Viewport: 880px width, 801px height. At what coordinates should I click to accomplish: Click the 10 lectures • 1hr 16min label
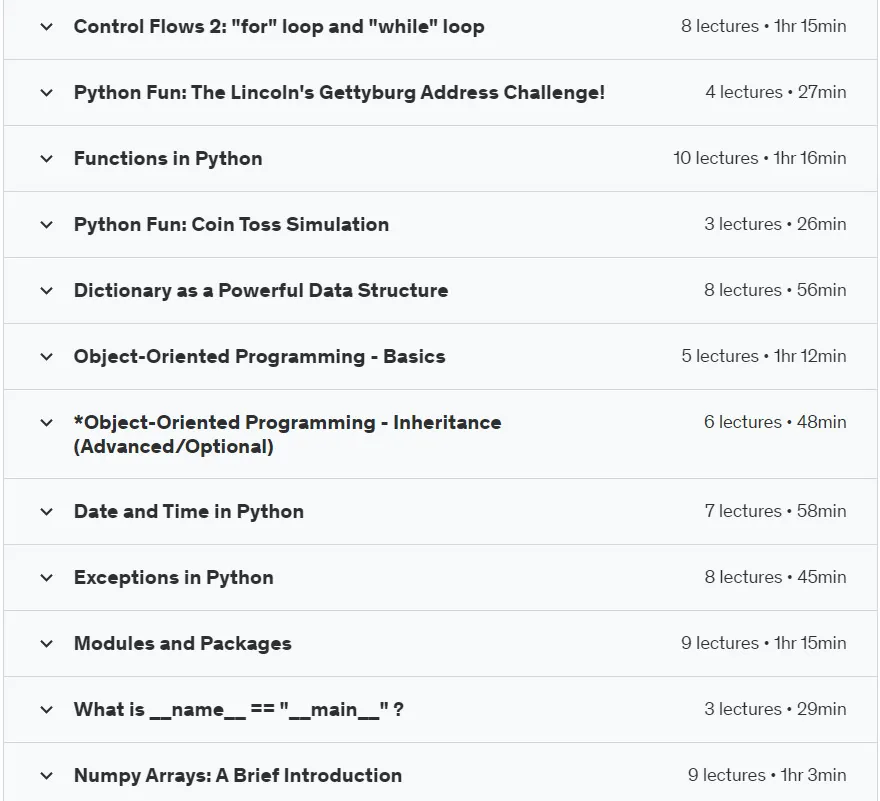pyautogui.click(x=760, y=158)
